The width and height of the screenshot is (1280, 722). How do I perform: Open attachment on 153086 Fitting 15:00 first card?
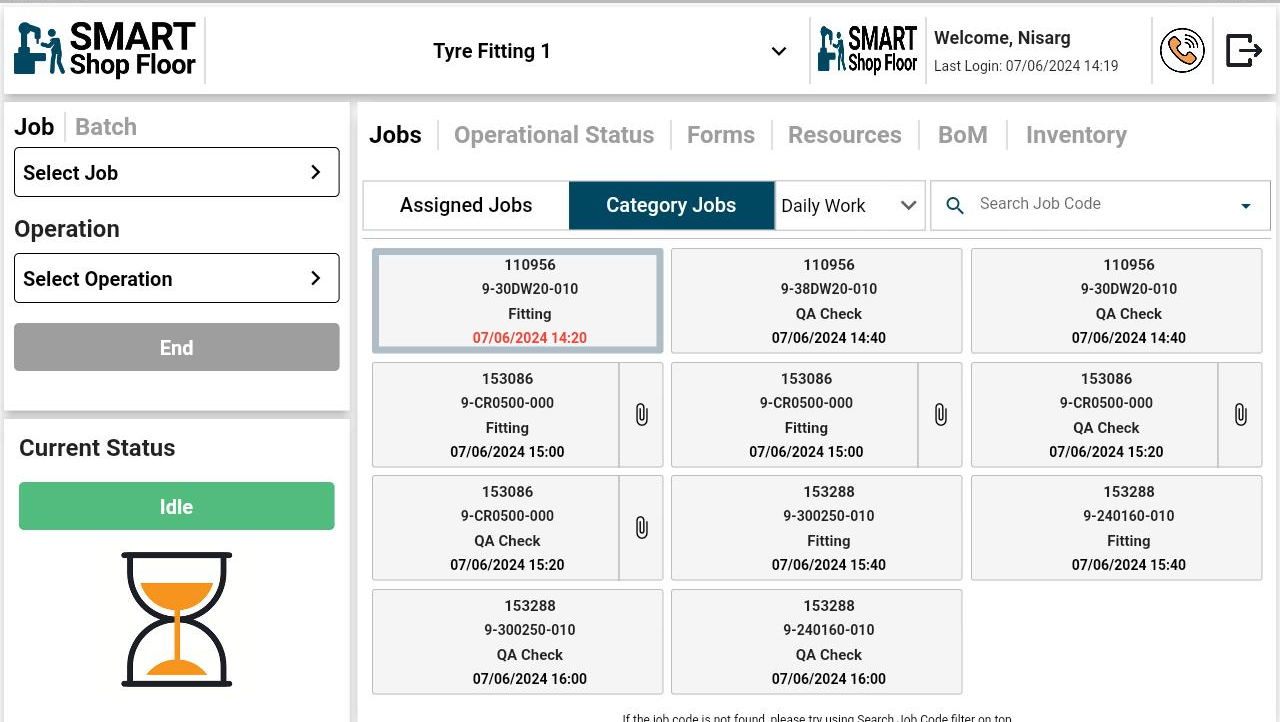coord(641,415)
